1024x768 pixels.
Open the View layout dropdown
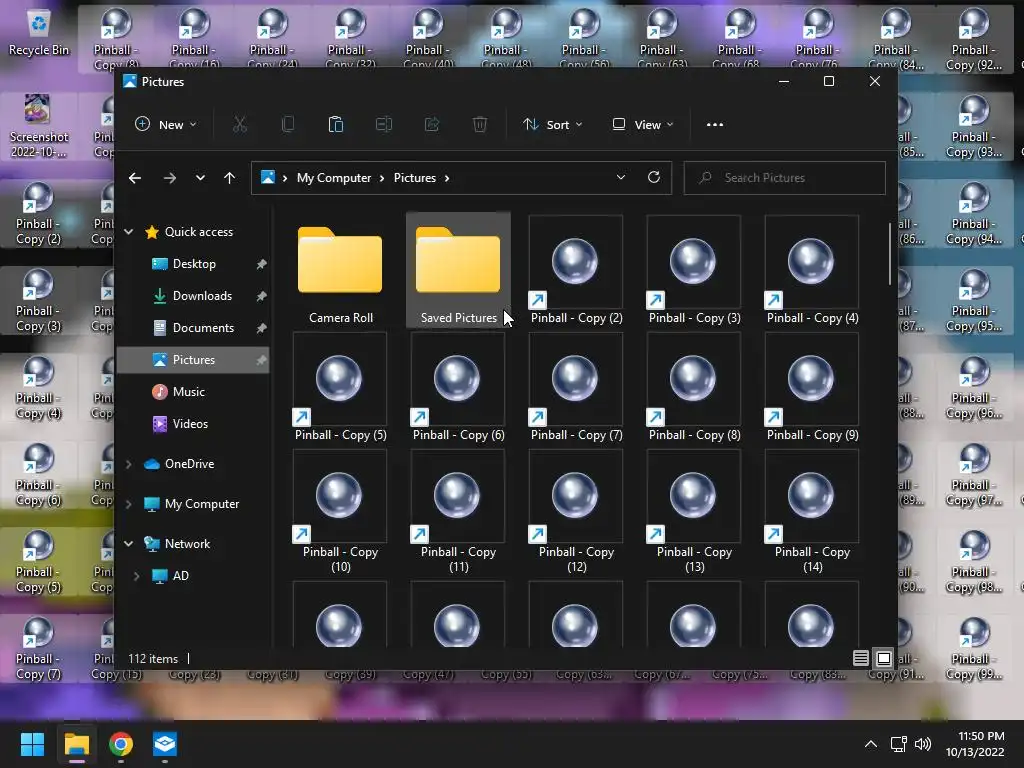point(643,124)
